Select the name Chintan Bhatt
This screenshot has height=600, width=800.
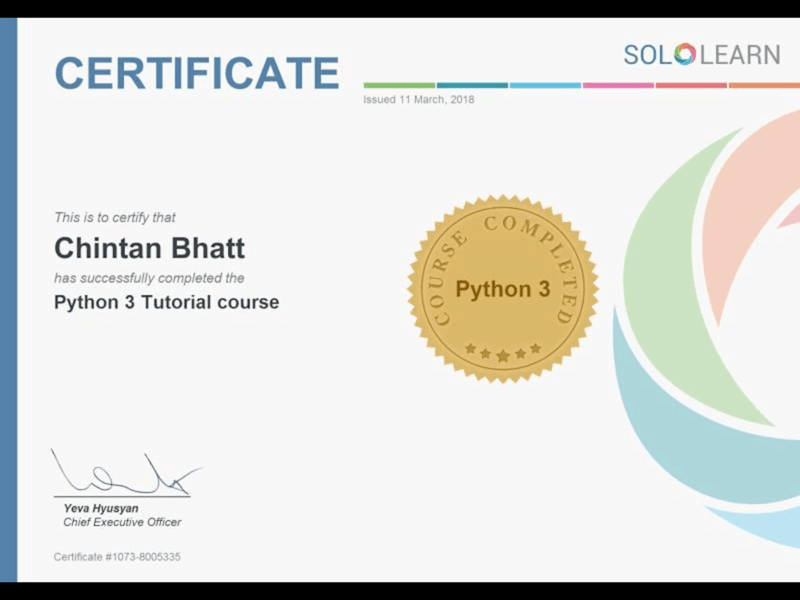click(149, 248)
